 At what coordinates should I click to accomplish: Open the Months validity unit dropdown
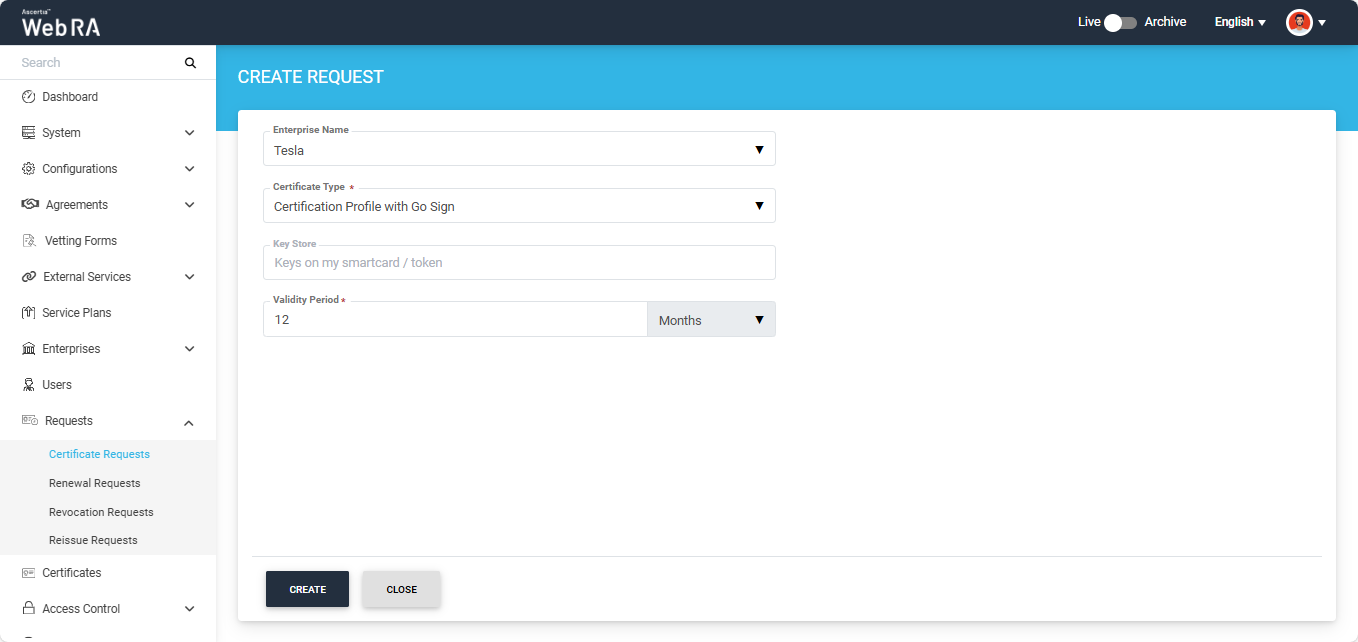(x=711, y=320)
